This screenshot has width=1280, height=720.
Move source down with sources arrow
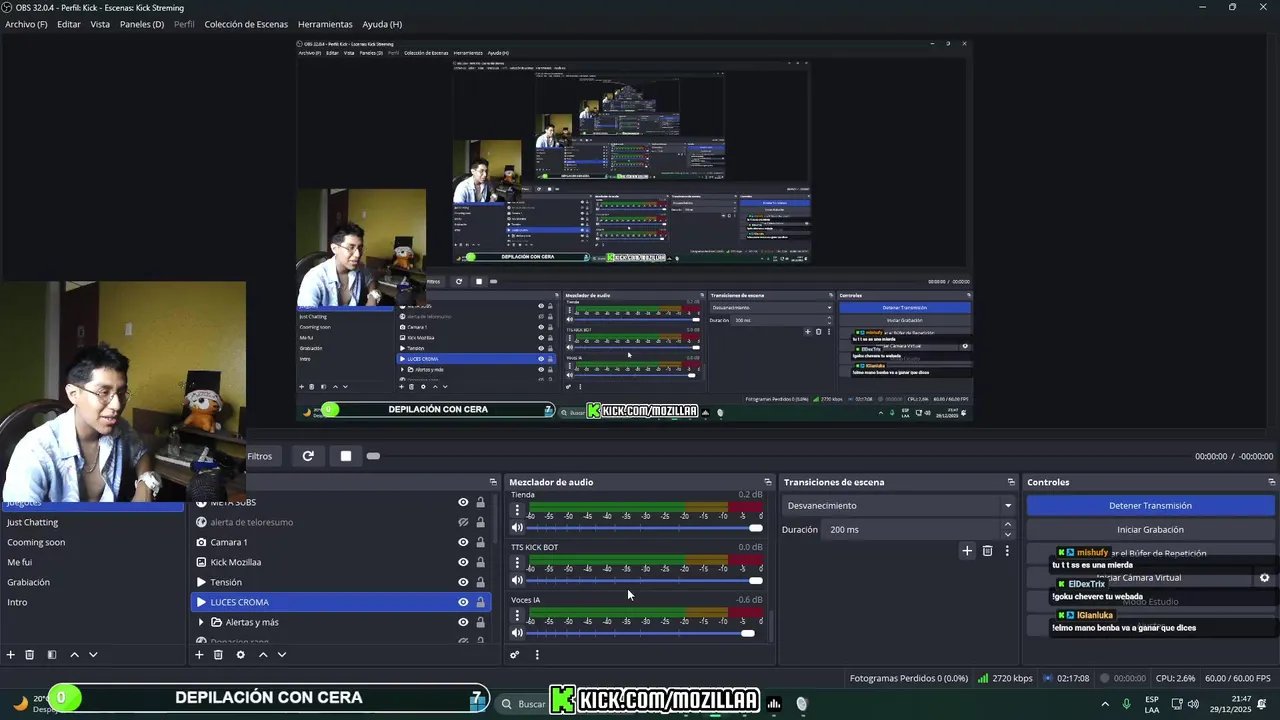click(x=282, y=655)
